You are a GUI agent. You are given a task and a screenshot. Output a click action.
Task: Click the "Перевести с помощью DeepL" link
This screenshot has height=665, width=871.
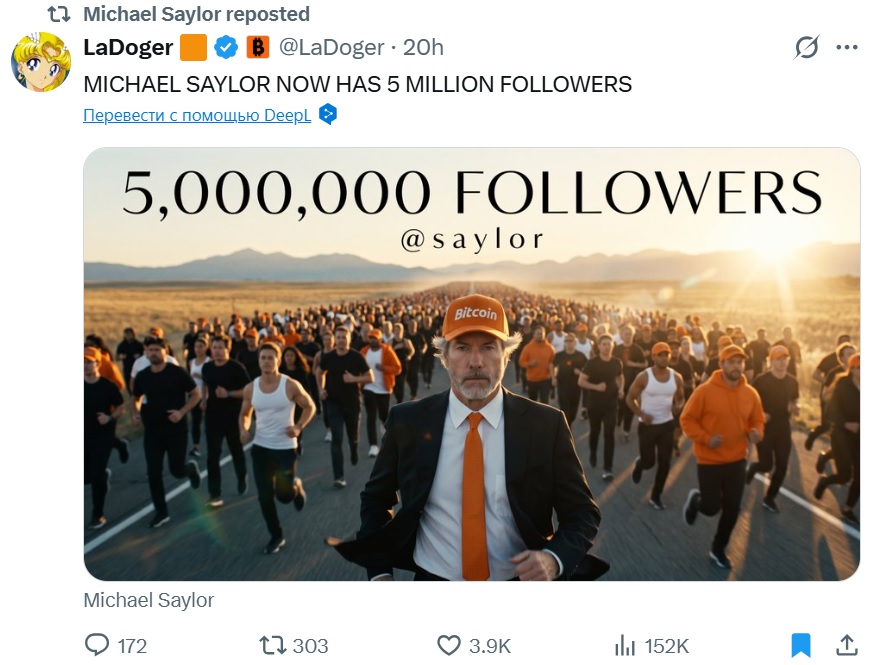coord(197,115)
